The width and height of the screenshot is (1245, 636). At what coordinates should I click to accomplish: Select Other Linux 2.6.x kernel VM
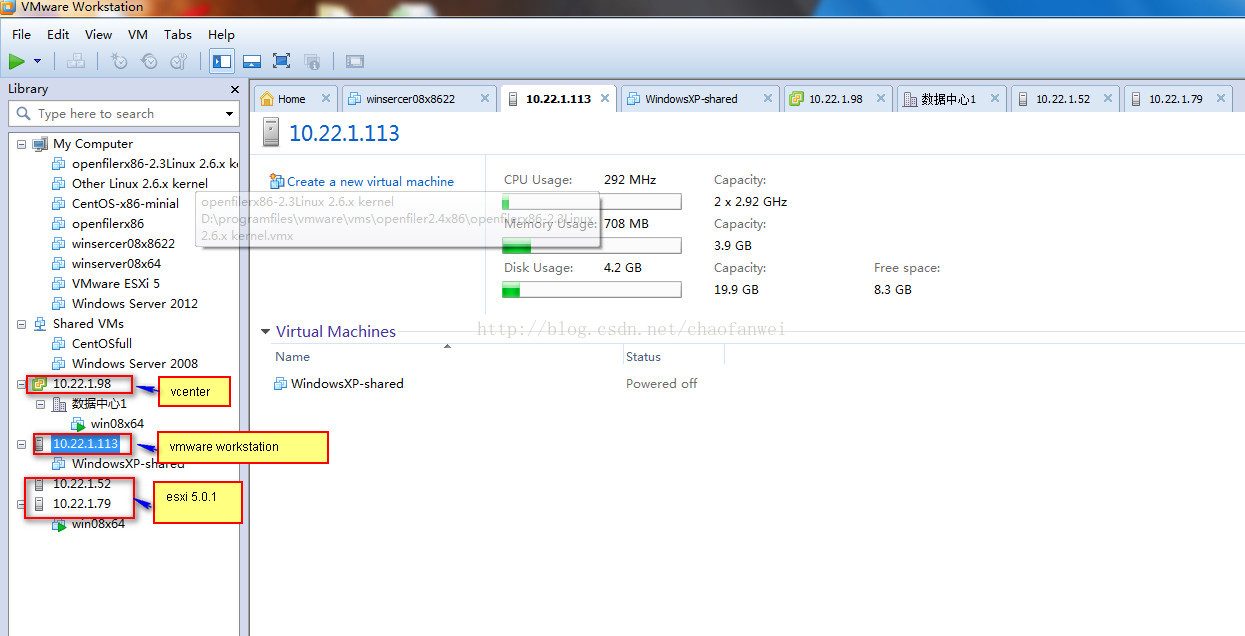[140, 184]
